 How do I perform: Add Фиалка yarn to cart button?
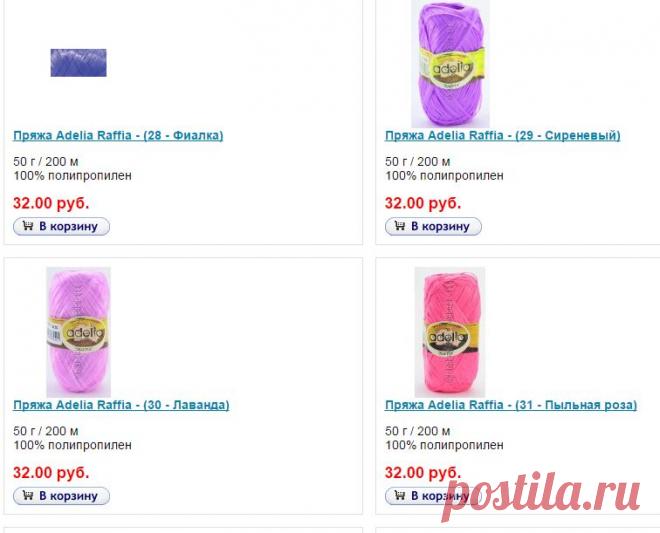61,227
